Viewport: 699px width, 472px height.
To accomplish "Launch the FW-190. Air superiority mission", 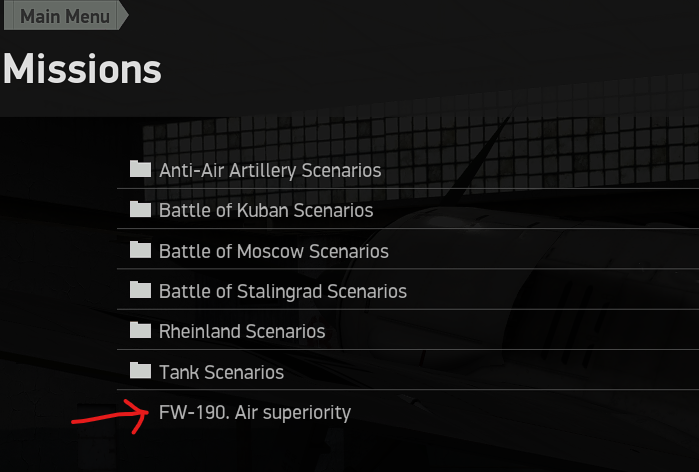I will point(254,412).
